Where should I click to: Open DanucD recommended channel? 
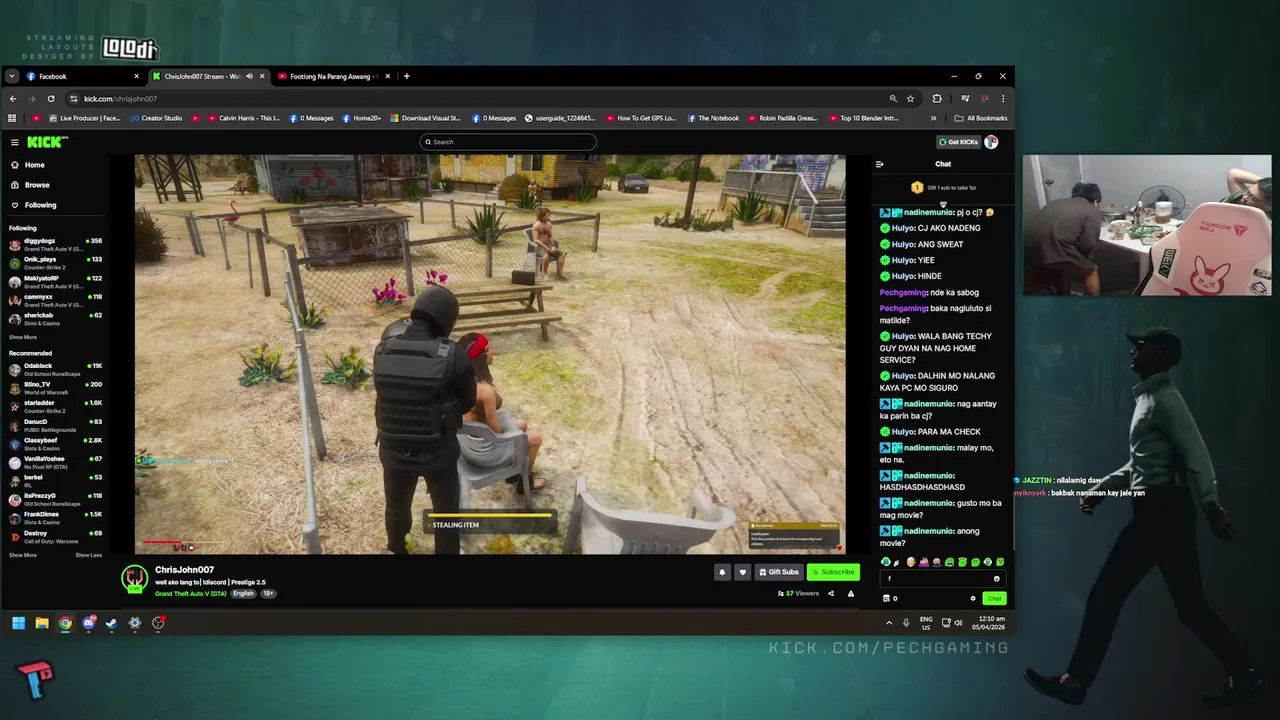(x=55, y=425)
